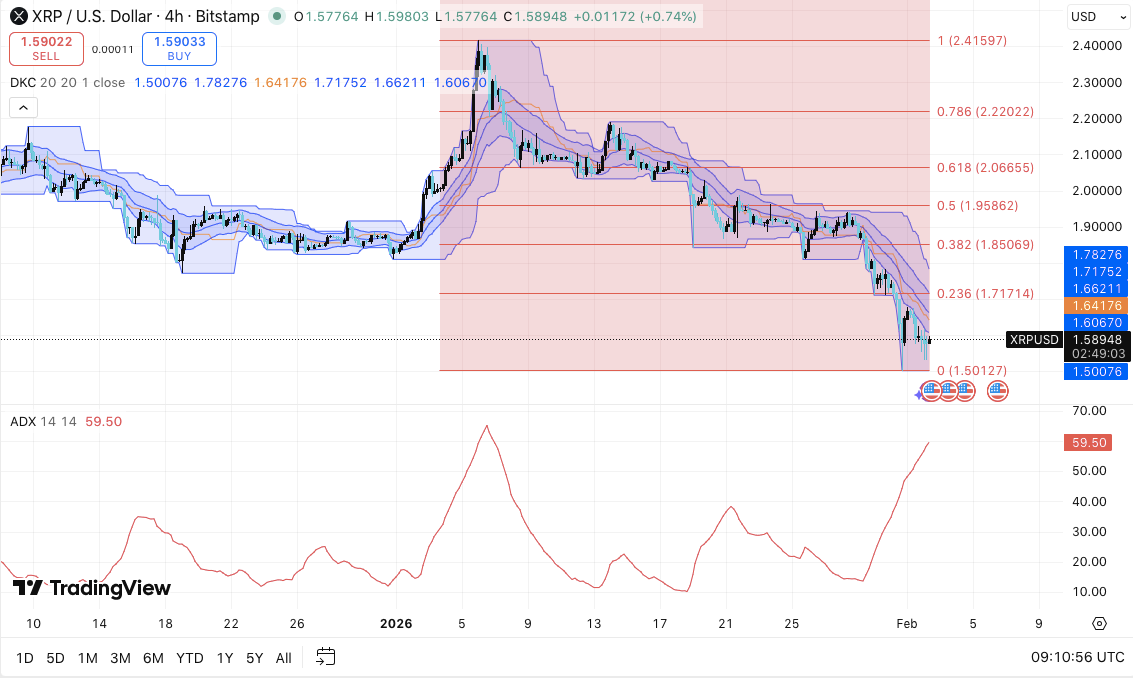Viewport: 1133px width, 678px height.
Task: Open the go-to-date calendar icon
Action: click(x=324, y=658)
